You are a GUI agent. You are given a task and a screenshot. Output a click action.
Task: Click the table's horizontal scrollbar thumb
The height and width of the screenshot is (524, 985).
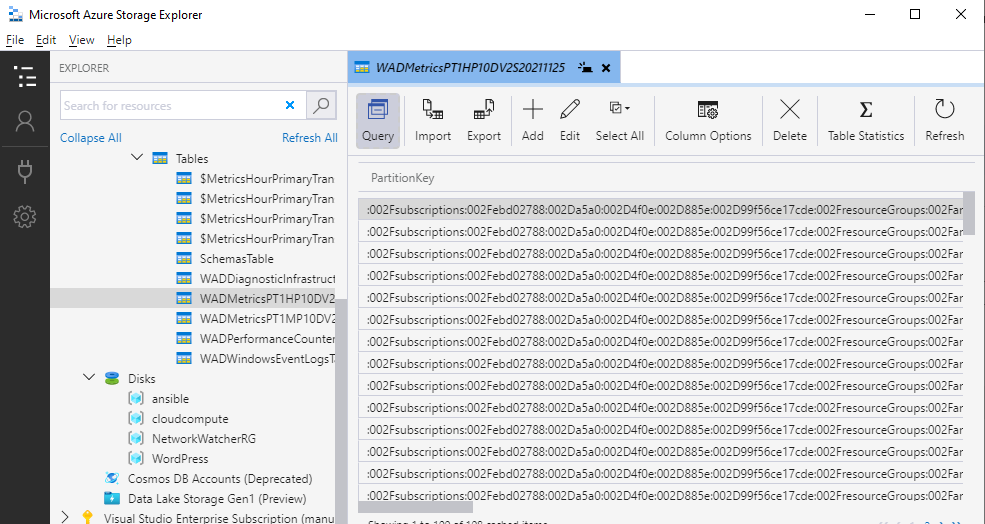click(415, 506)
